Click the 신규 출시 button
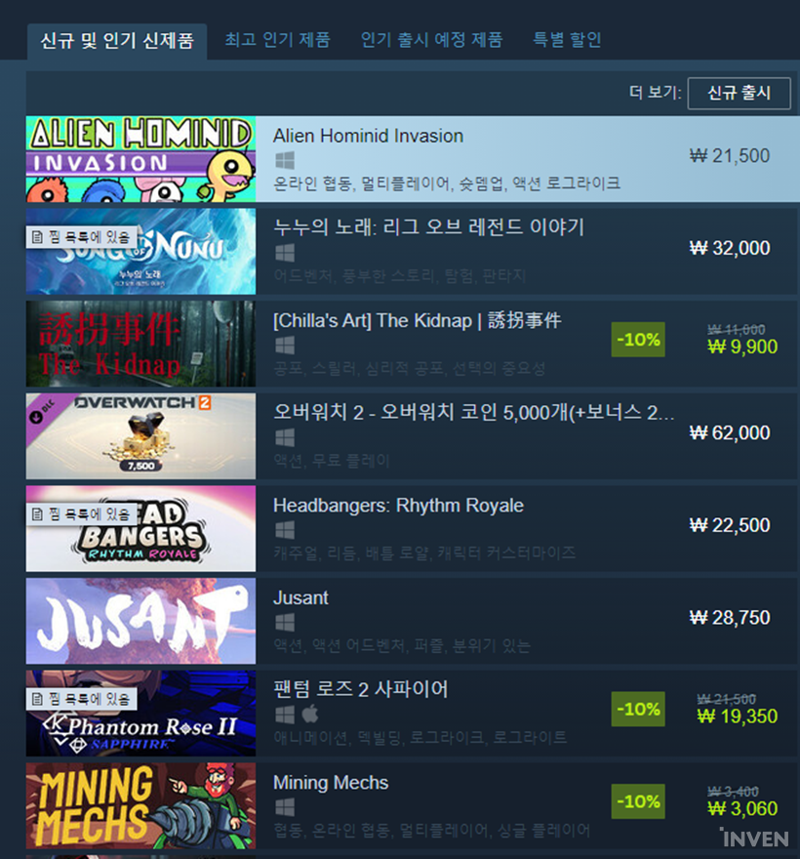 [739, 93]
